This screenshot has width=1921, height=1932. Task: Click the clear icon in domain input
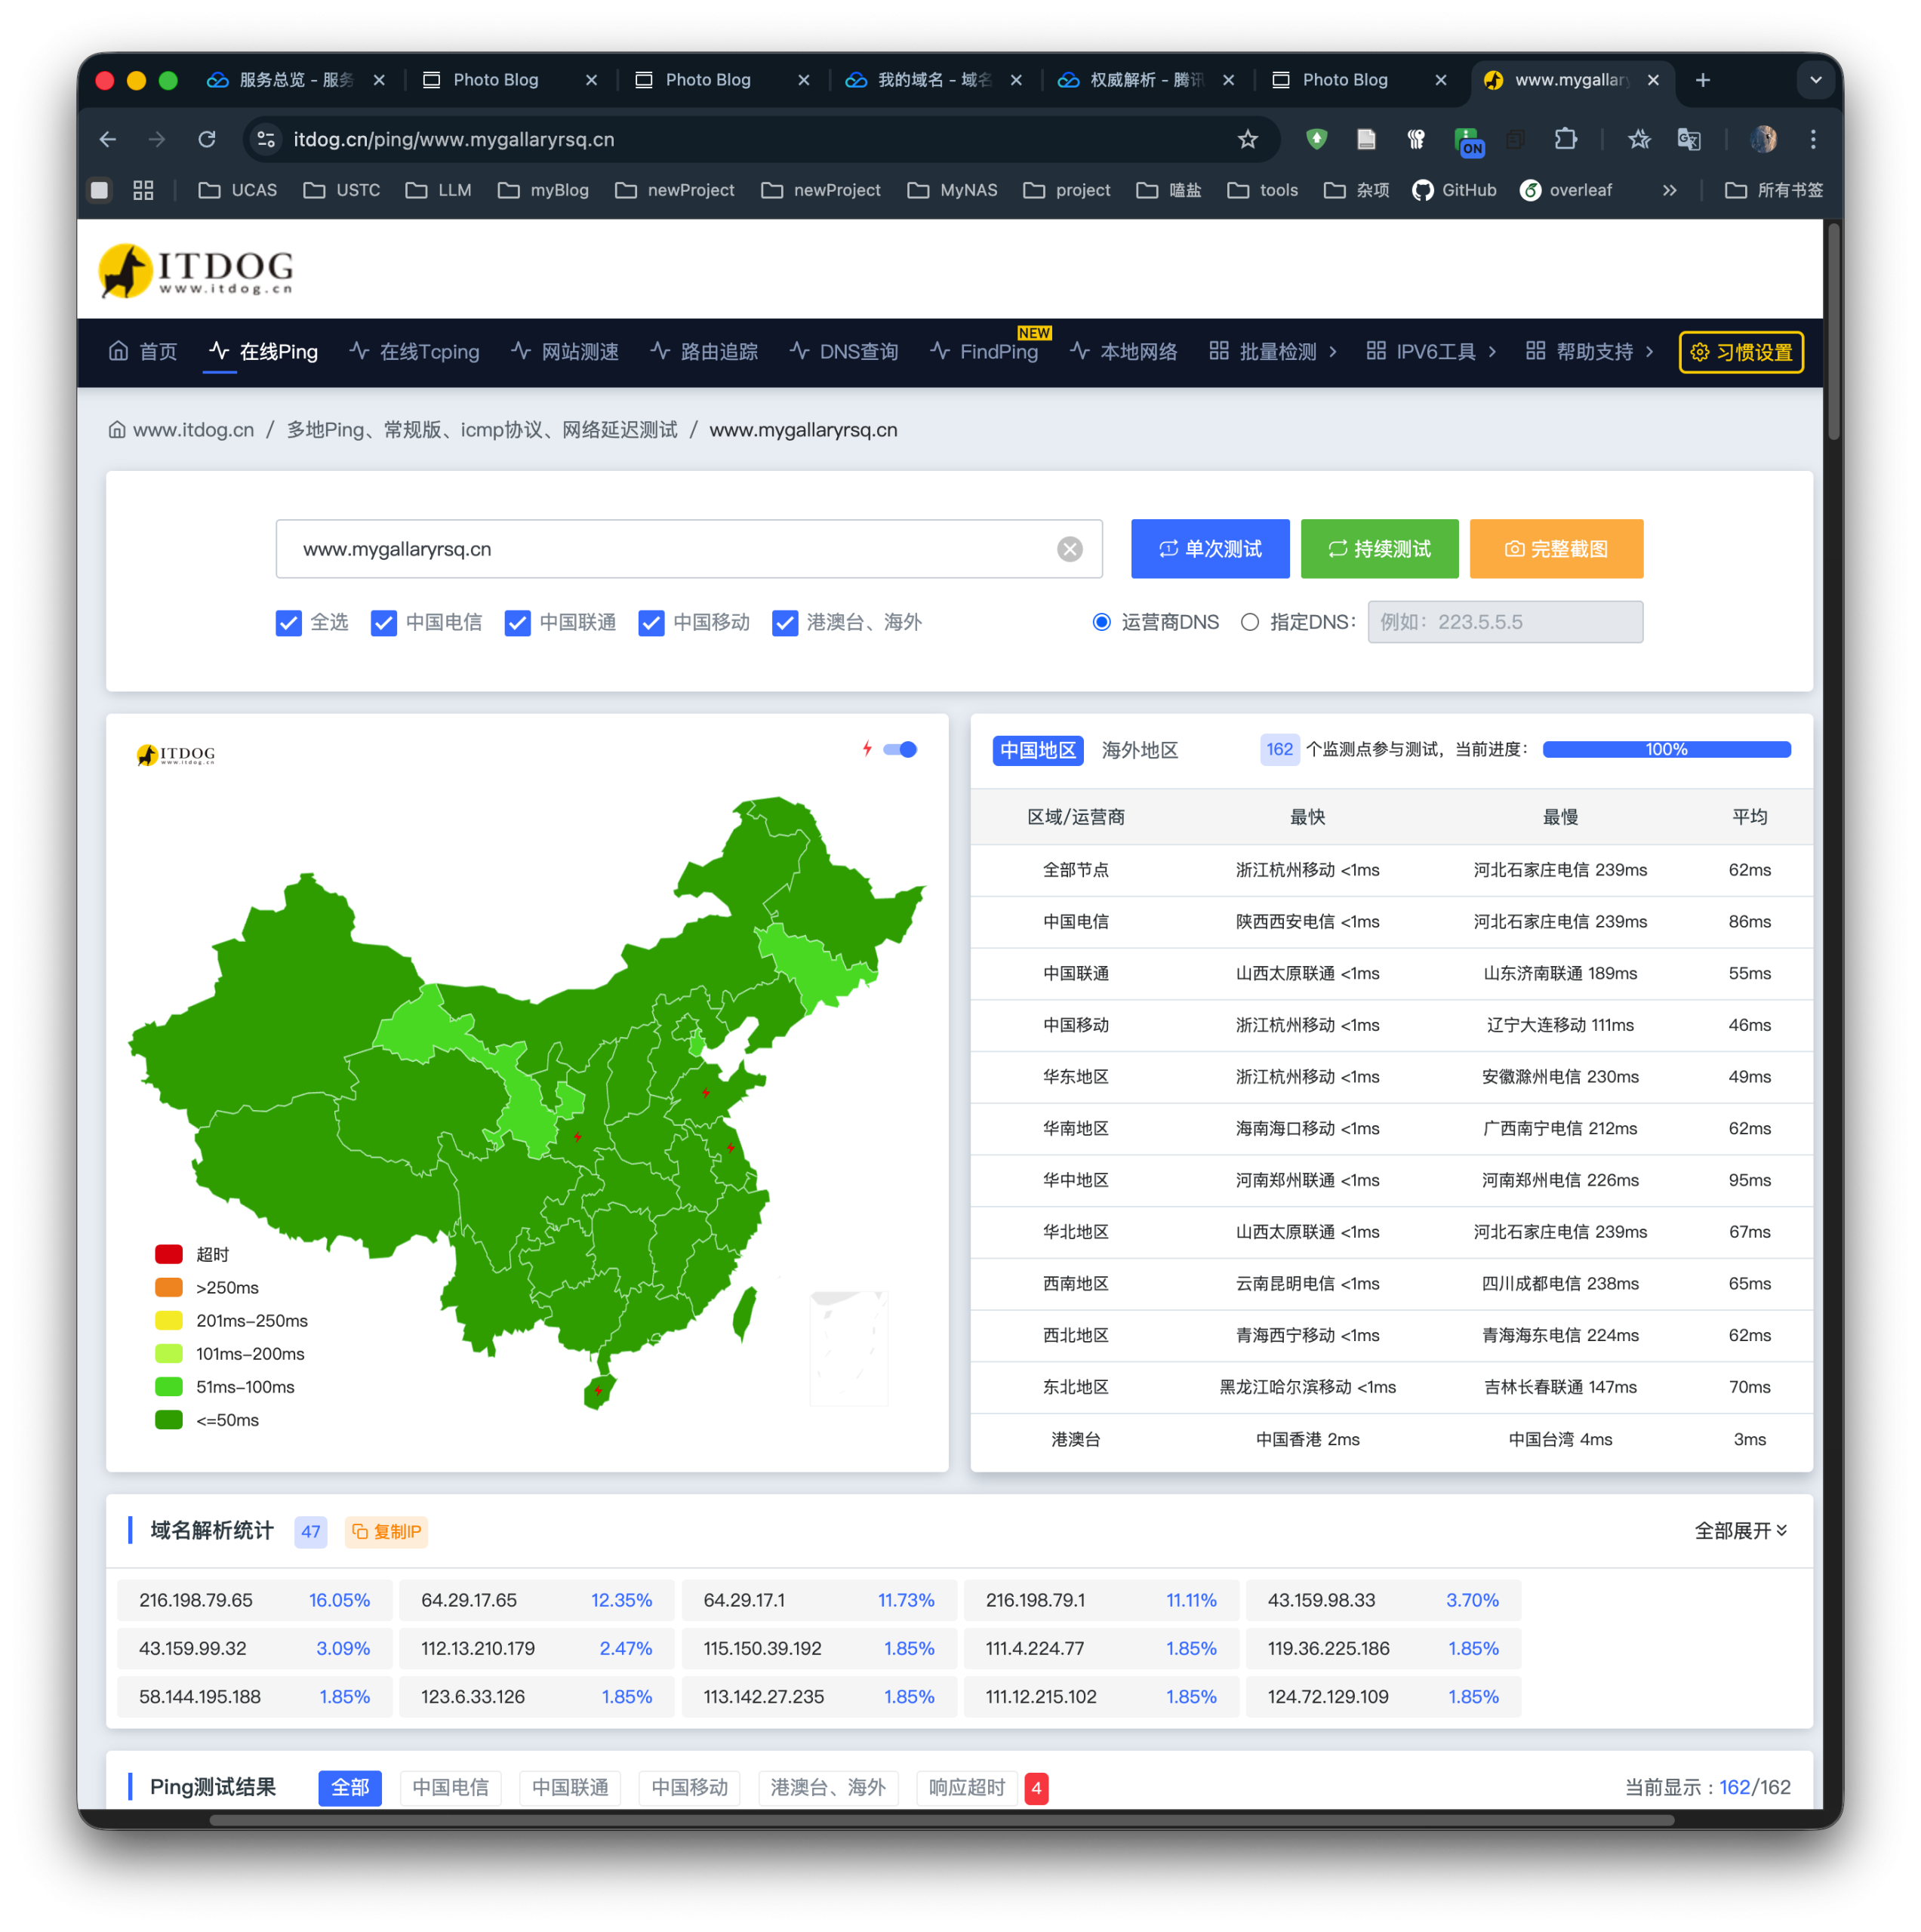click(1069, 549)
